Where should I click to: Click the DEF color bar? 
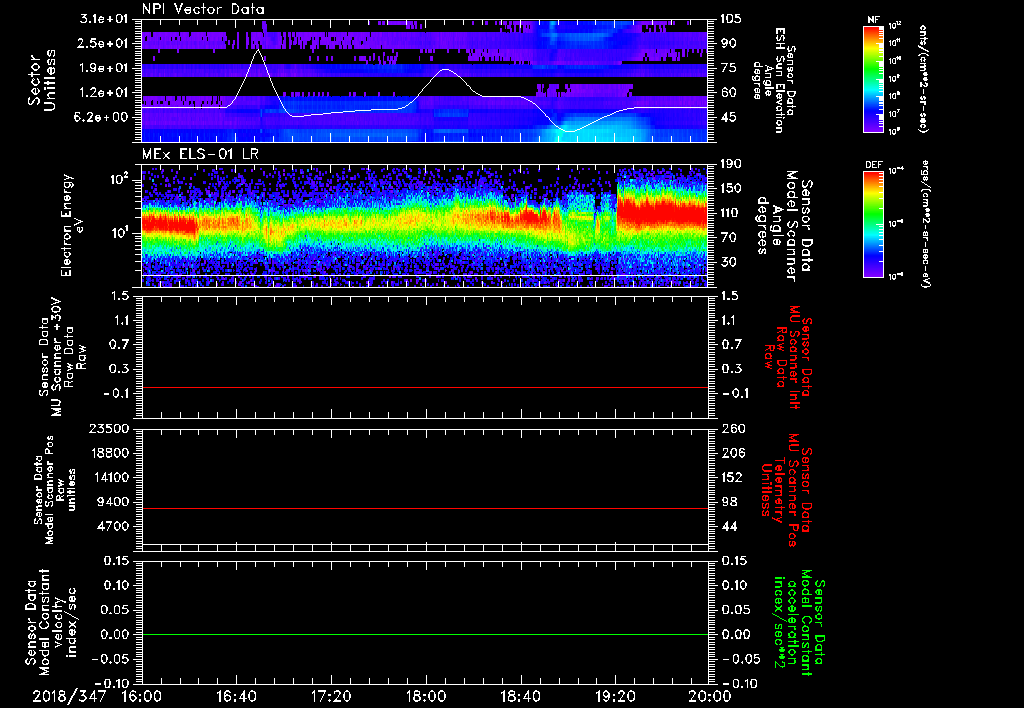(874, 224)
